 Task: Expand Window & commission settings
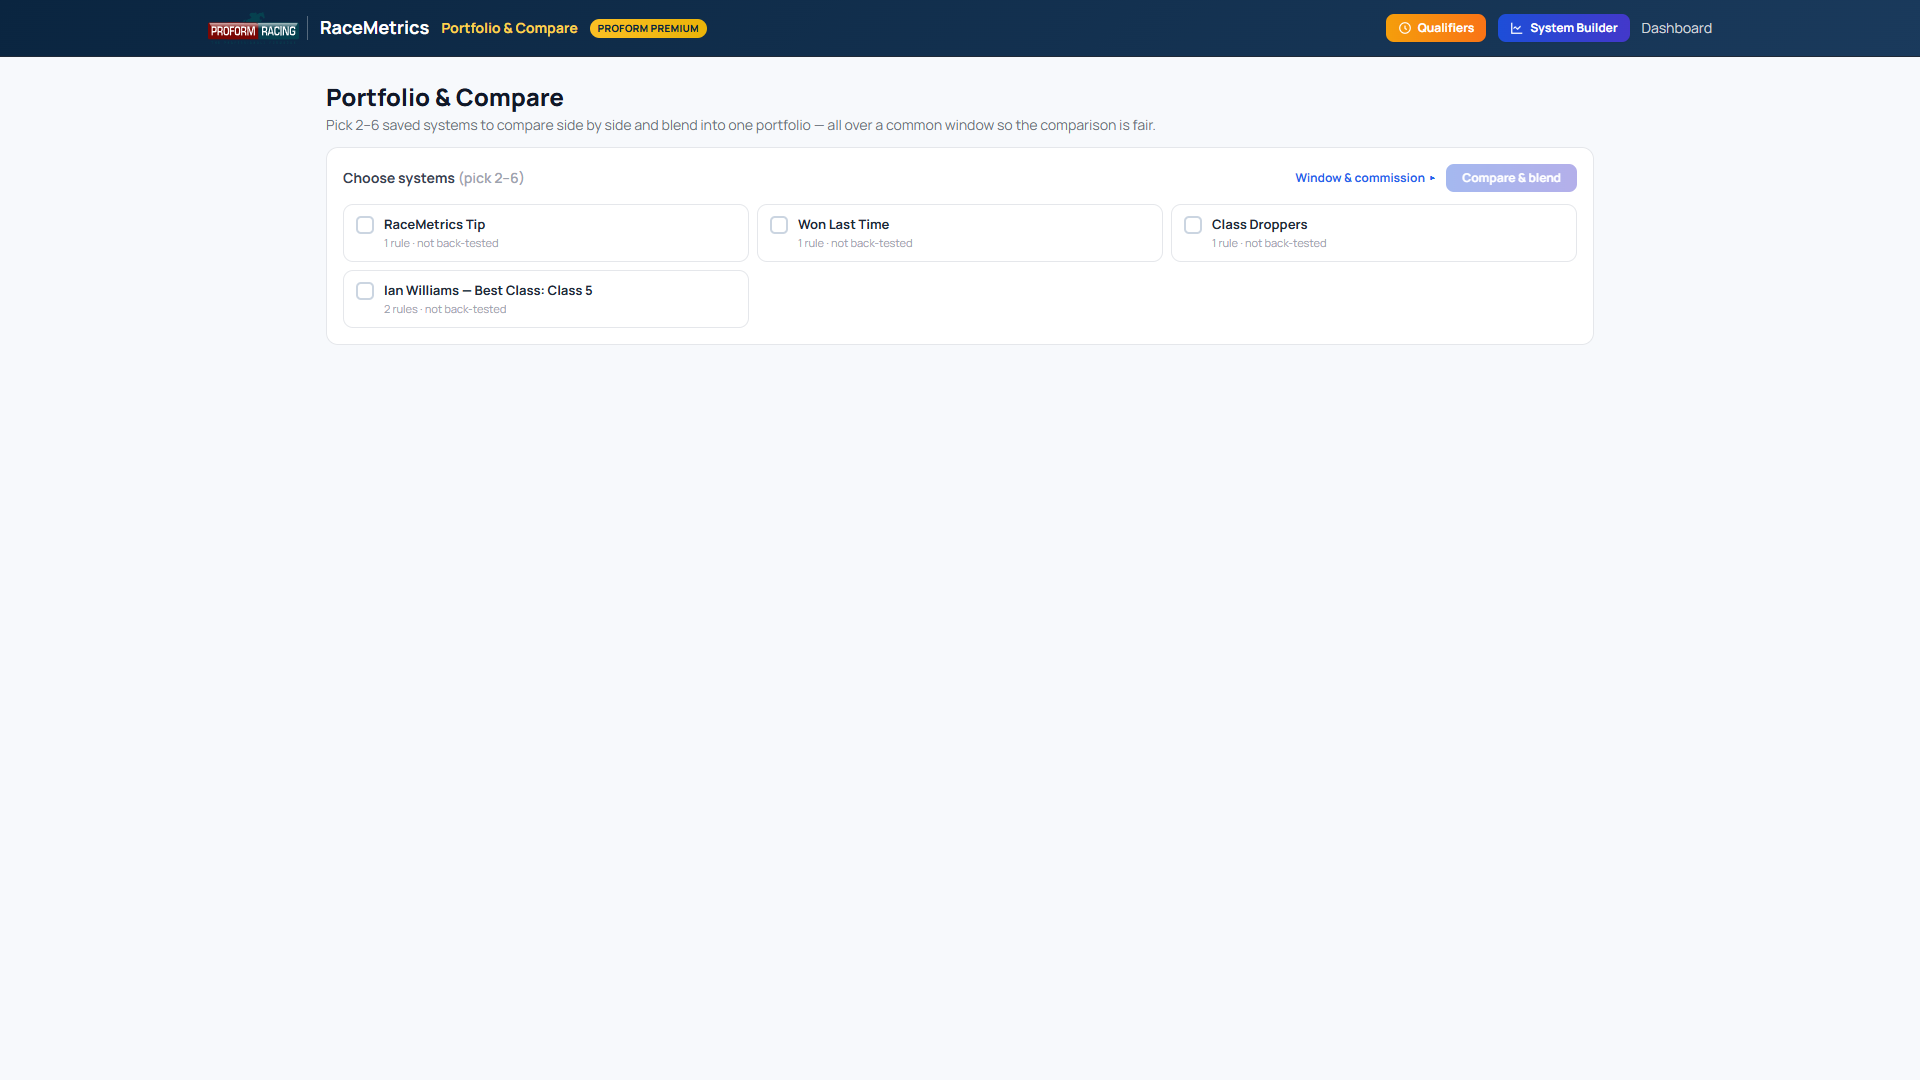tap(1365, 178)
